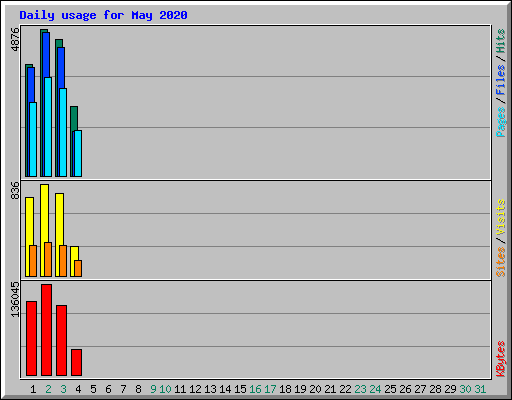The width and height of the screenshot is (512, 400).
Task: Click the cyan Pages bar for day 4
Action: 78,153
